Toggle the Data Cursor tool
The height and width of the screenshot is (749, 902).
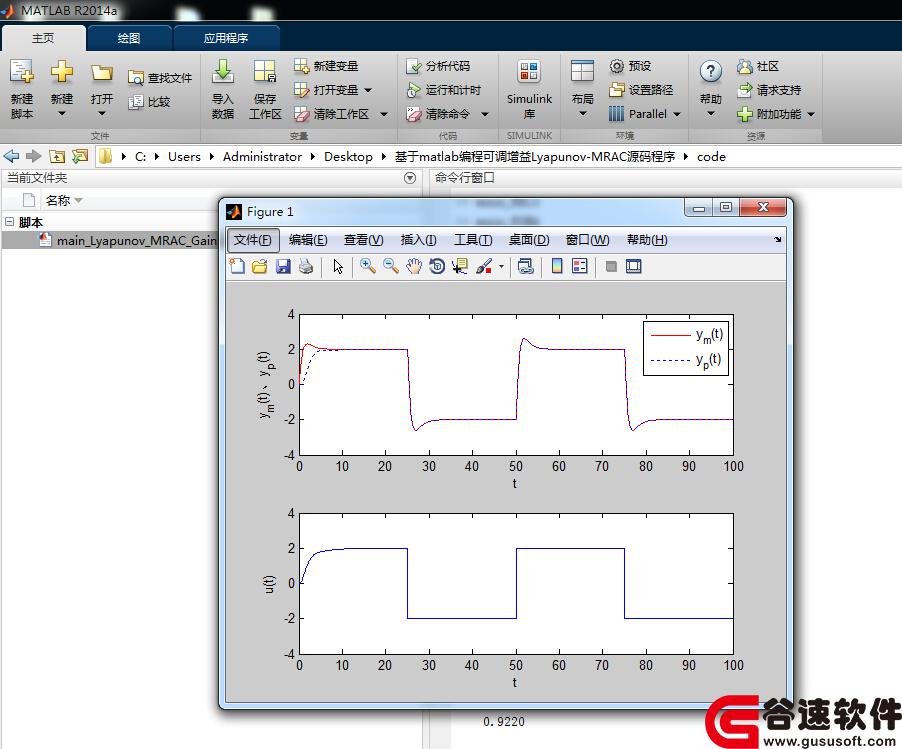coord(460,266)
